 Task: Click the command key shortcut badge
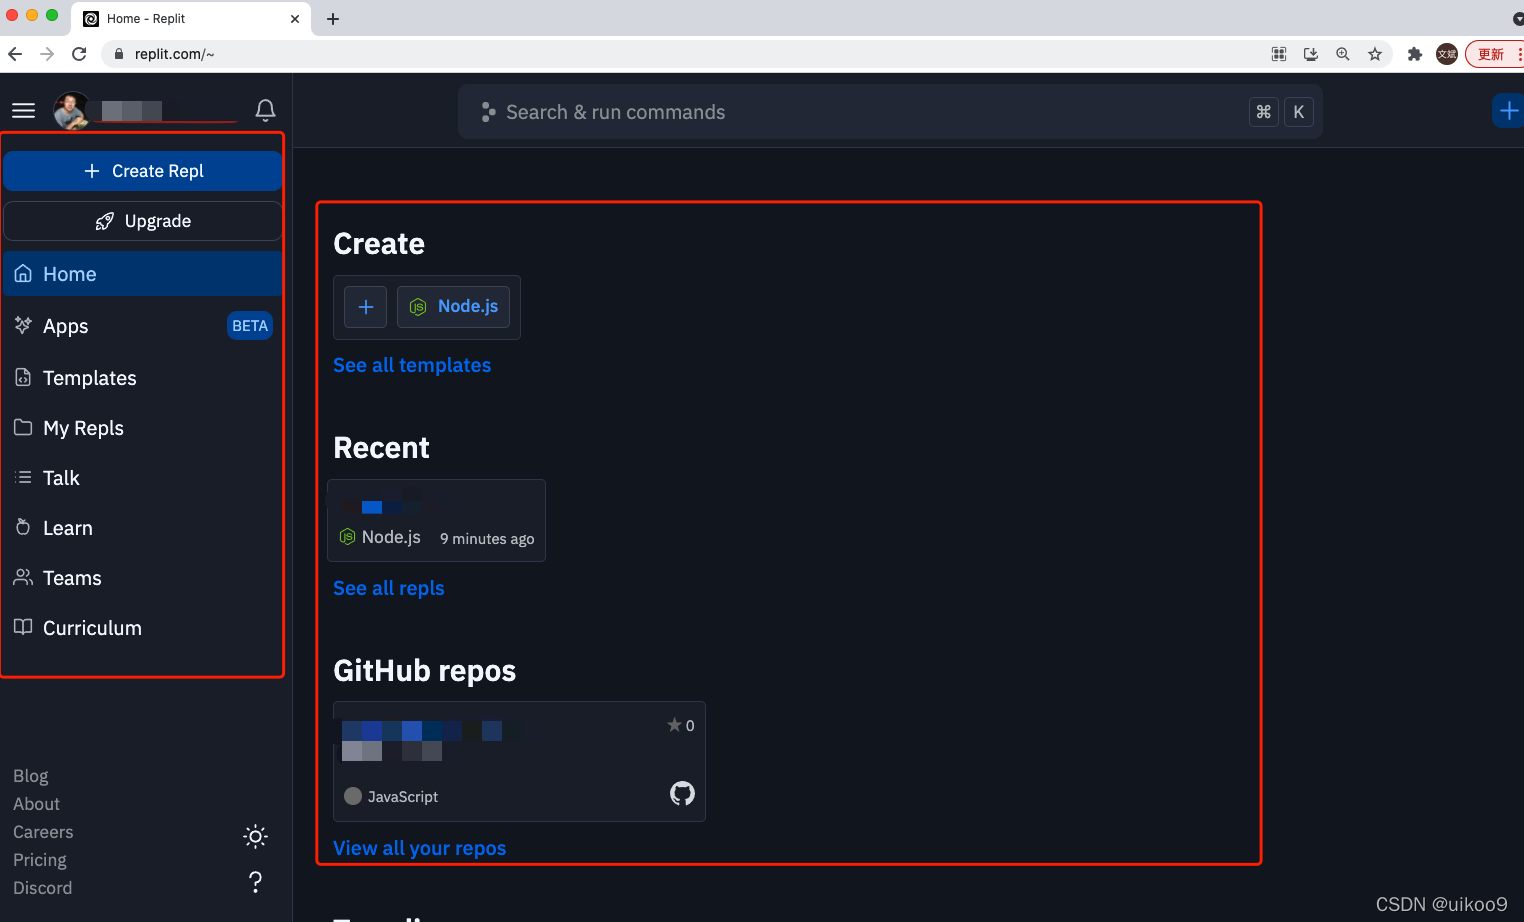[x=1264, y=112]
